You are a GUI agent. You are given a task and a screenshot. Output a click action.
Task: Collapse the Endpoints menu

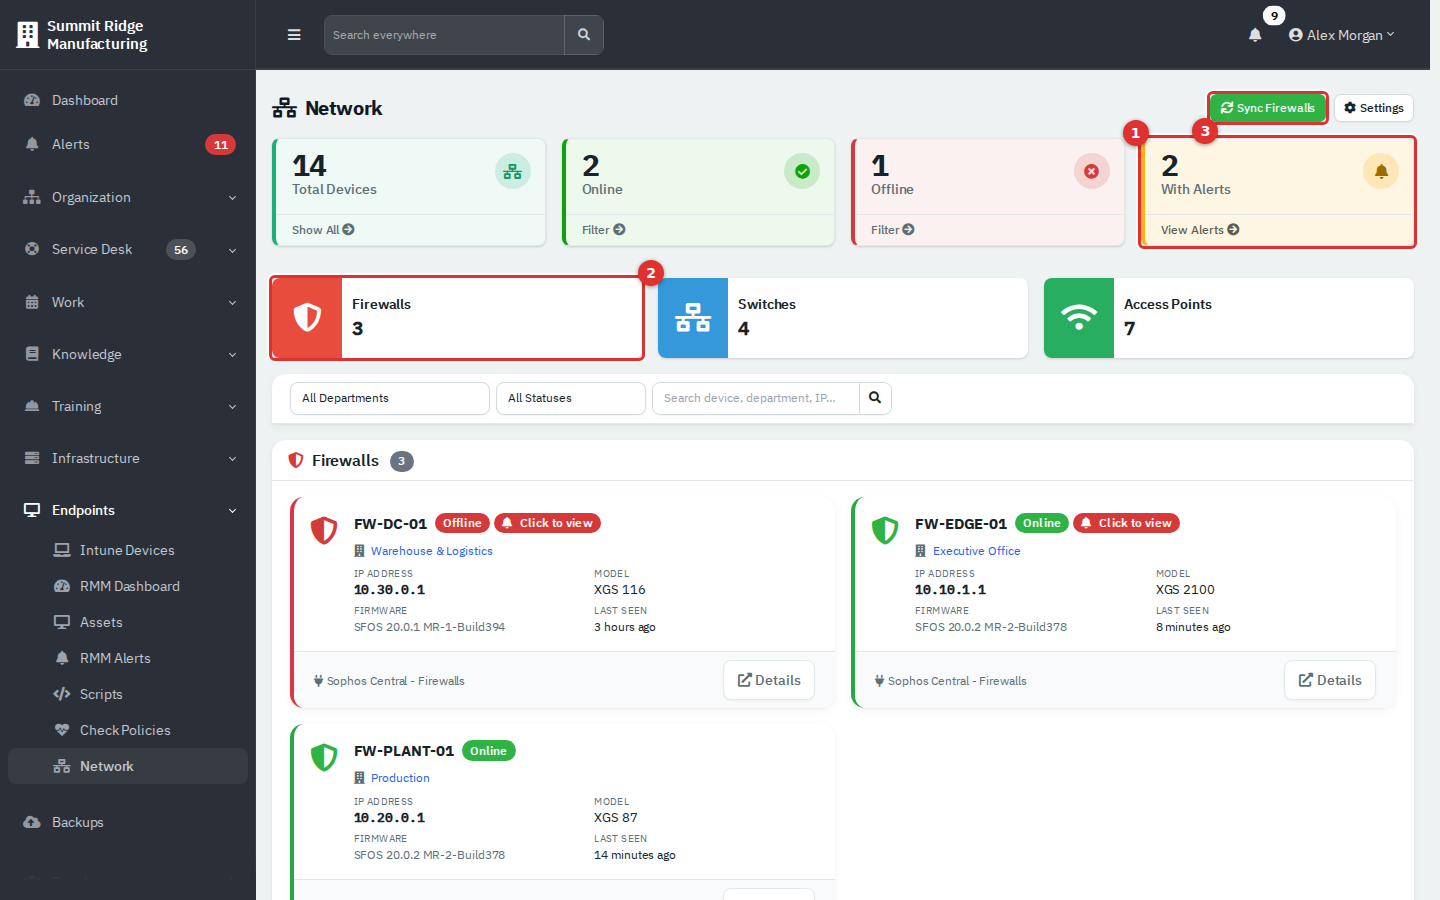tap(128, 510)
